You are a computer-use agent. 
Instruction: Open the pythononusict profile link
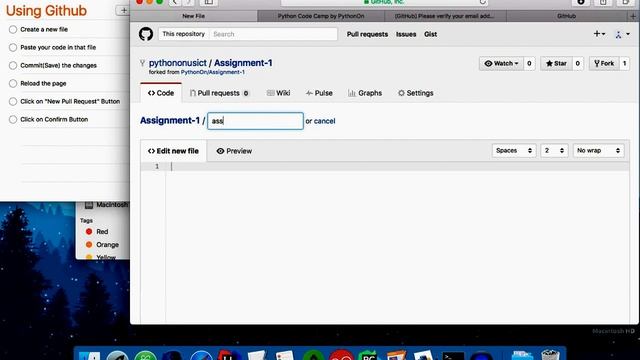(178, 63)
